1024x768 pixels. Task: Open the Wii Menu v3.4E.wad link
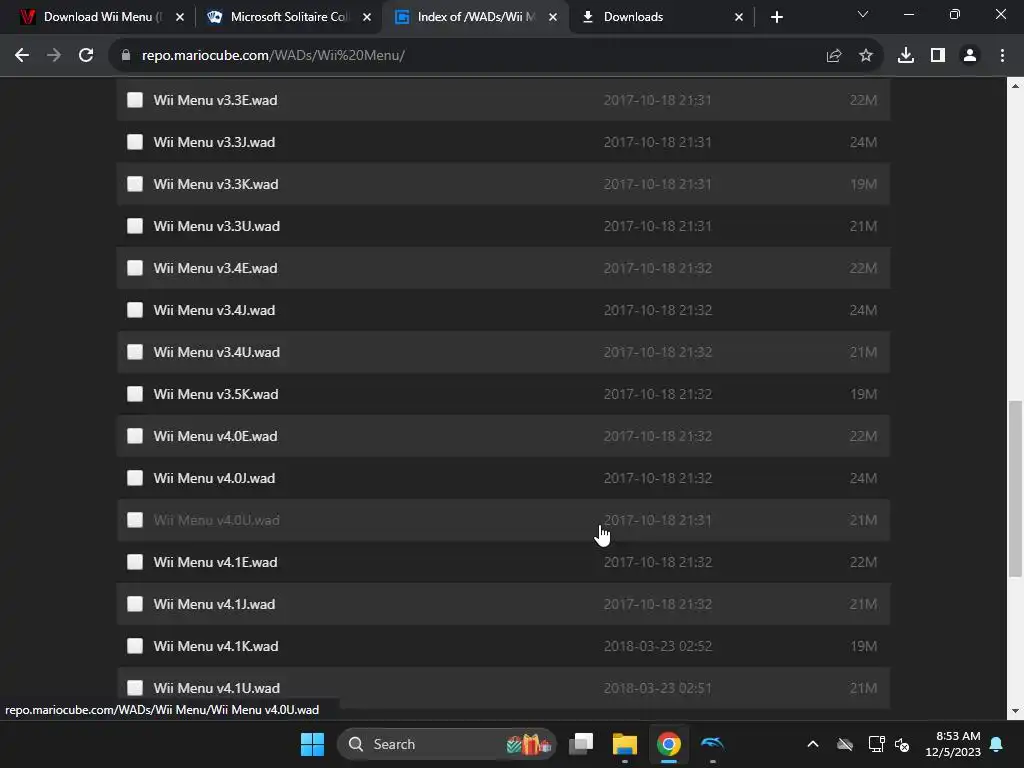pos(216,268)
